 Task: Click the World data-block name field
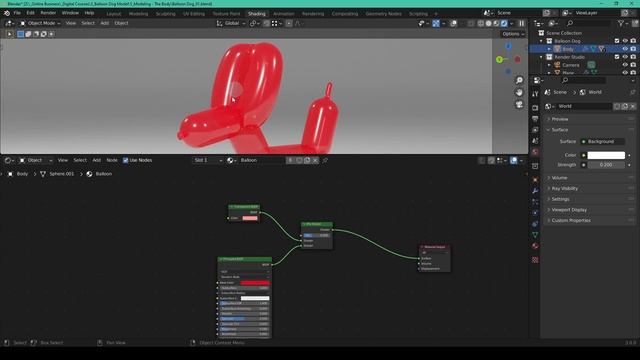(x=584, y=106)
